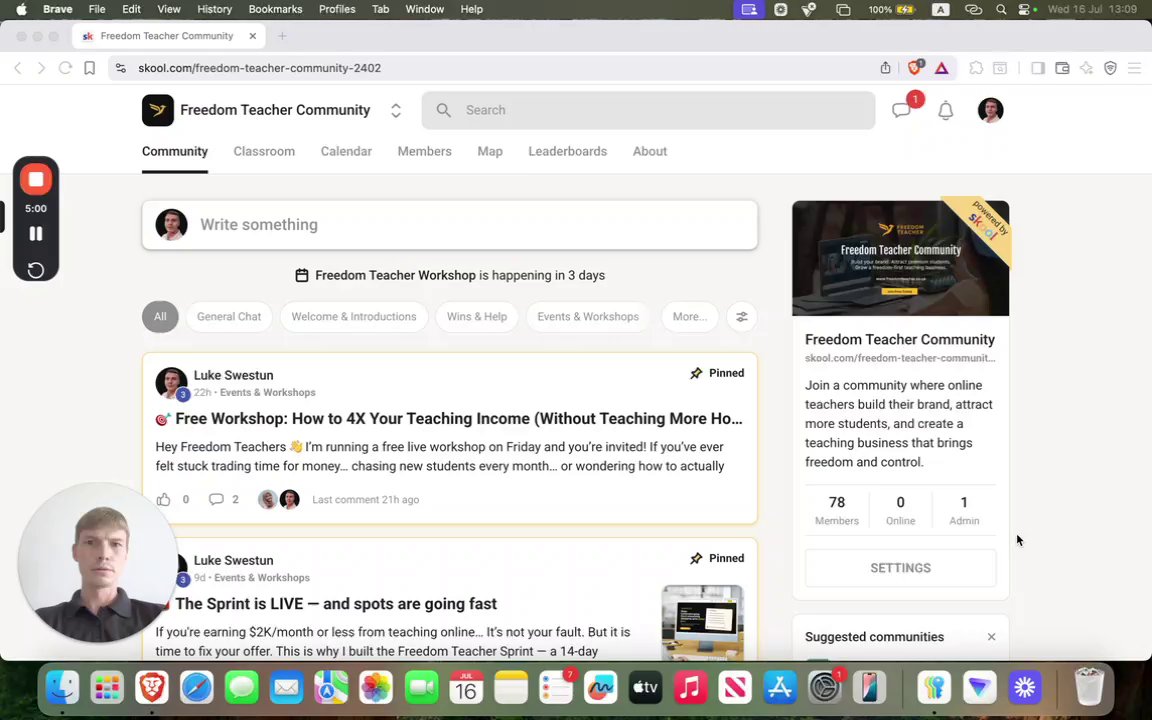1152x720 pixels.
Task: Click the 78 Members count
Action: click(x=837, y=510)
